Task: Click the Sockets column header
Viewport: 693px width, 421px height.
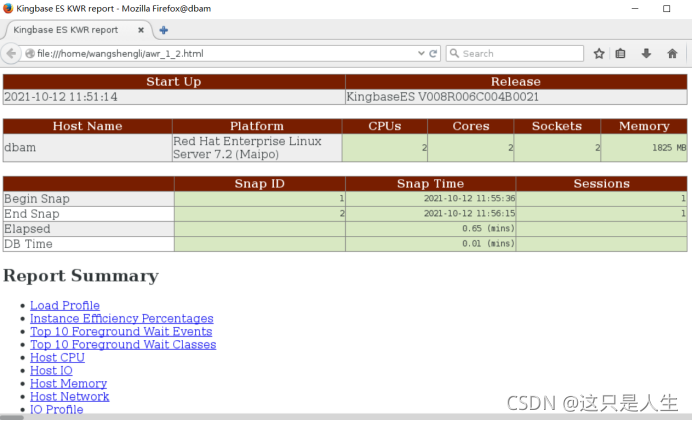Action: pyautogui.click(x=557, y=126)
